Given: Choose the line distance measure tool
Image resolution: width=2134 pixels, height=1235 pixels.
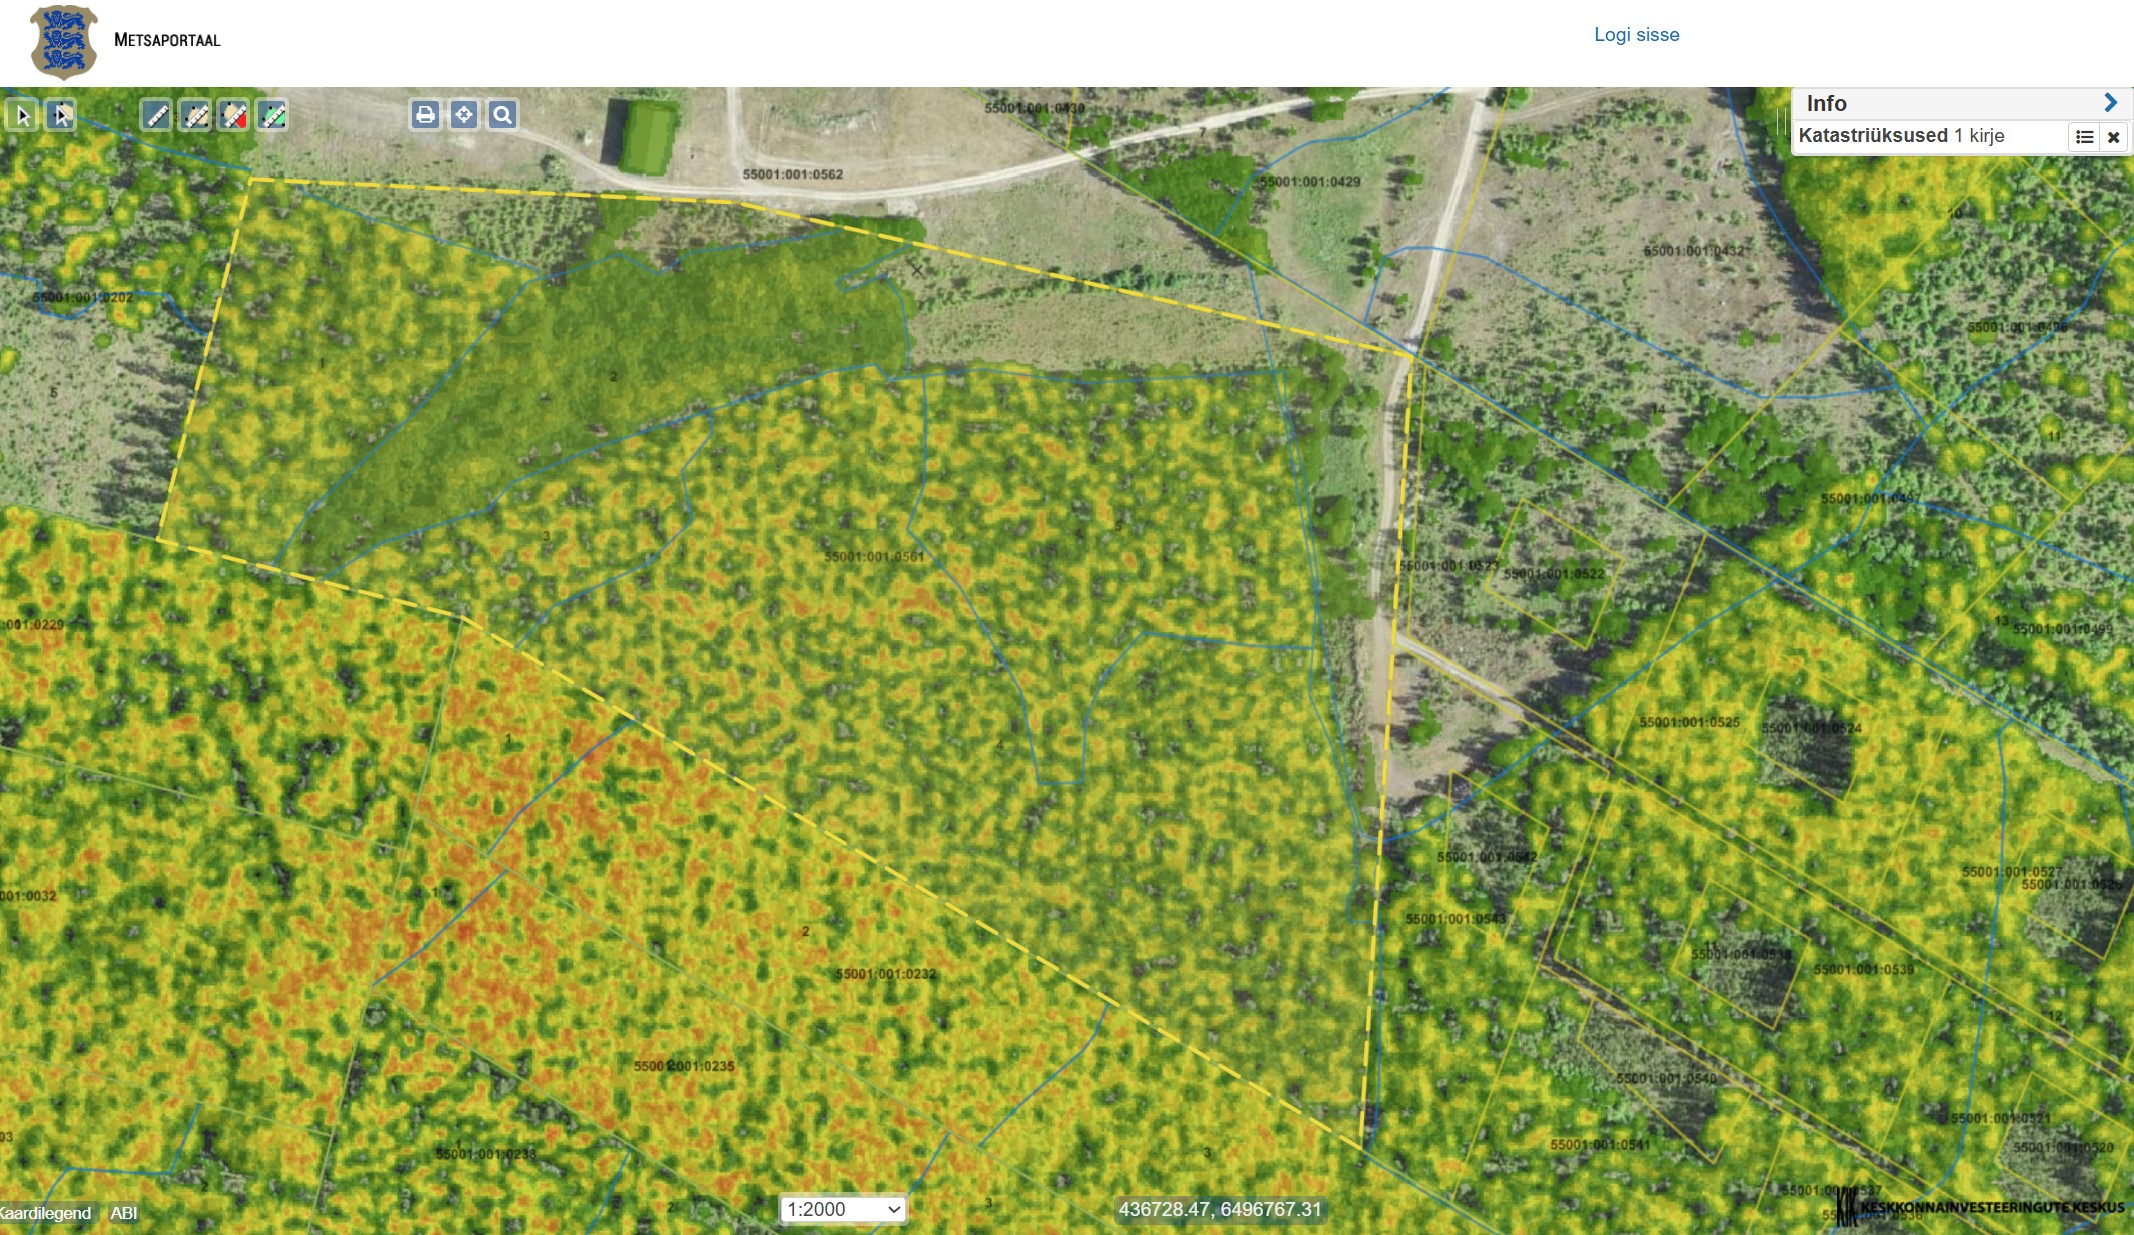Looking at the screenshot, I should coord(157,116).
